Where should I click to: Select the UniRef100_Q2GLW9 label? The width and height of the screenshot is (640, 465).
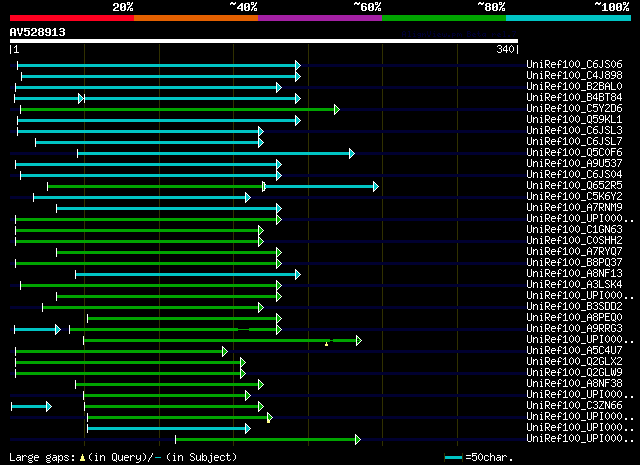pos(574,373)
